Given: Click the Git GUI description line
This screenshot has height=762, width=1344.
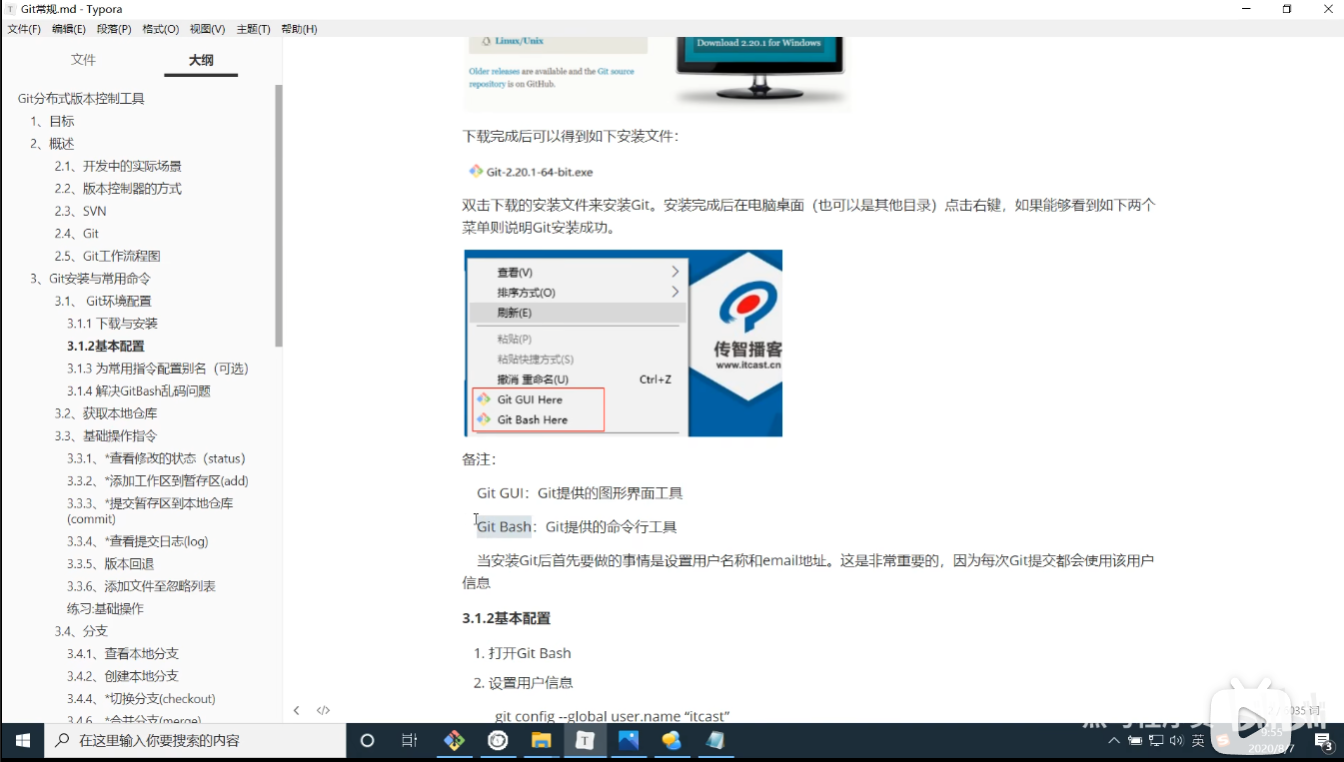Looking at the screenshot, I should point(580,493).
